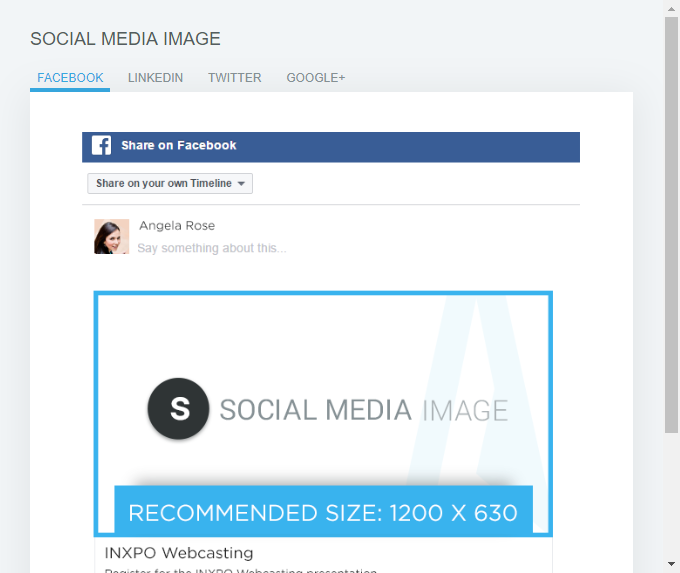This screenshot has width=680, height=573.
Task: Click the Share on Facebook header text
Action: tap(179, 145)
